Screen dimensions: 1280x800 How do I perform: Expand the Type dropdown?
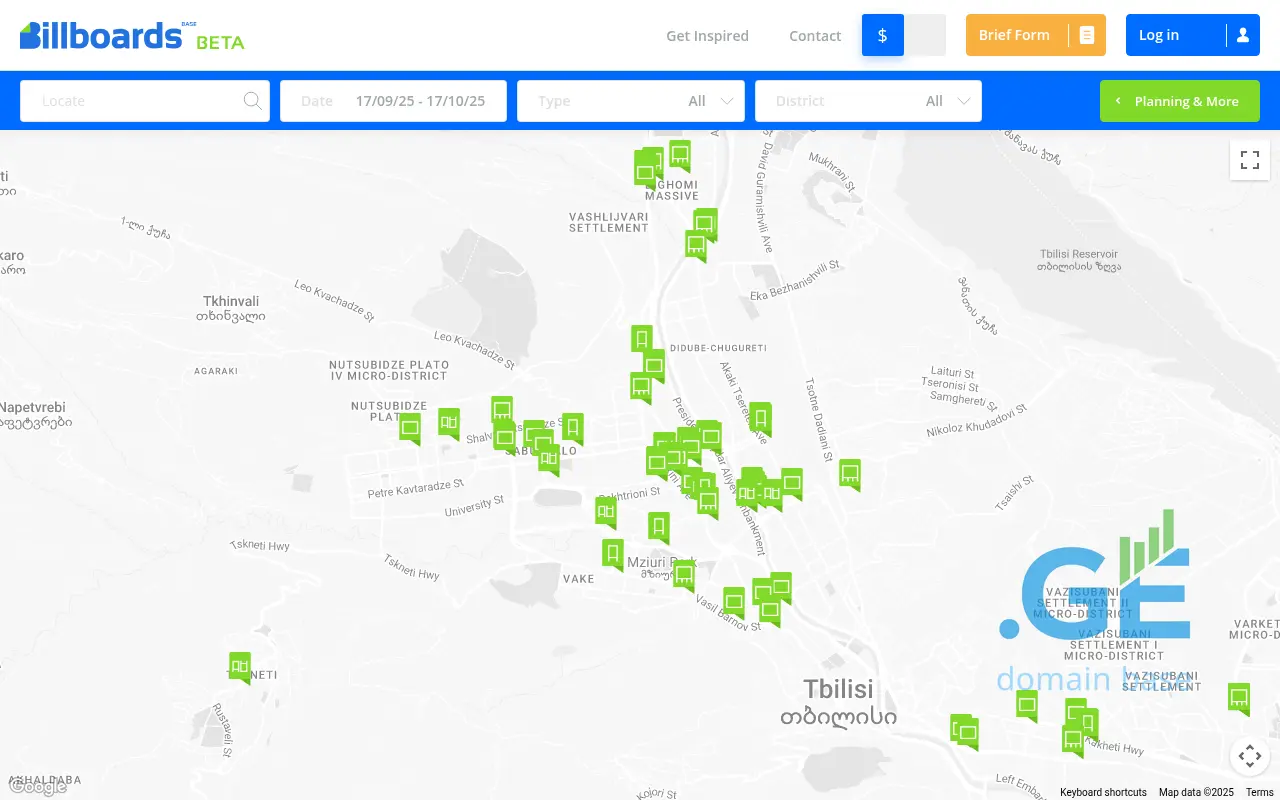(630, 101)
